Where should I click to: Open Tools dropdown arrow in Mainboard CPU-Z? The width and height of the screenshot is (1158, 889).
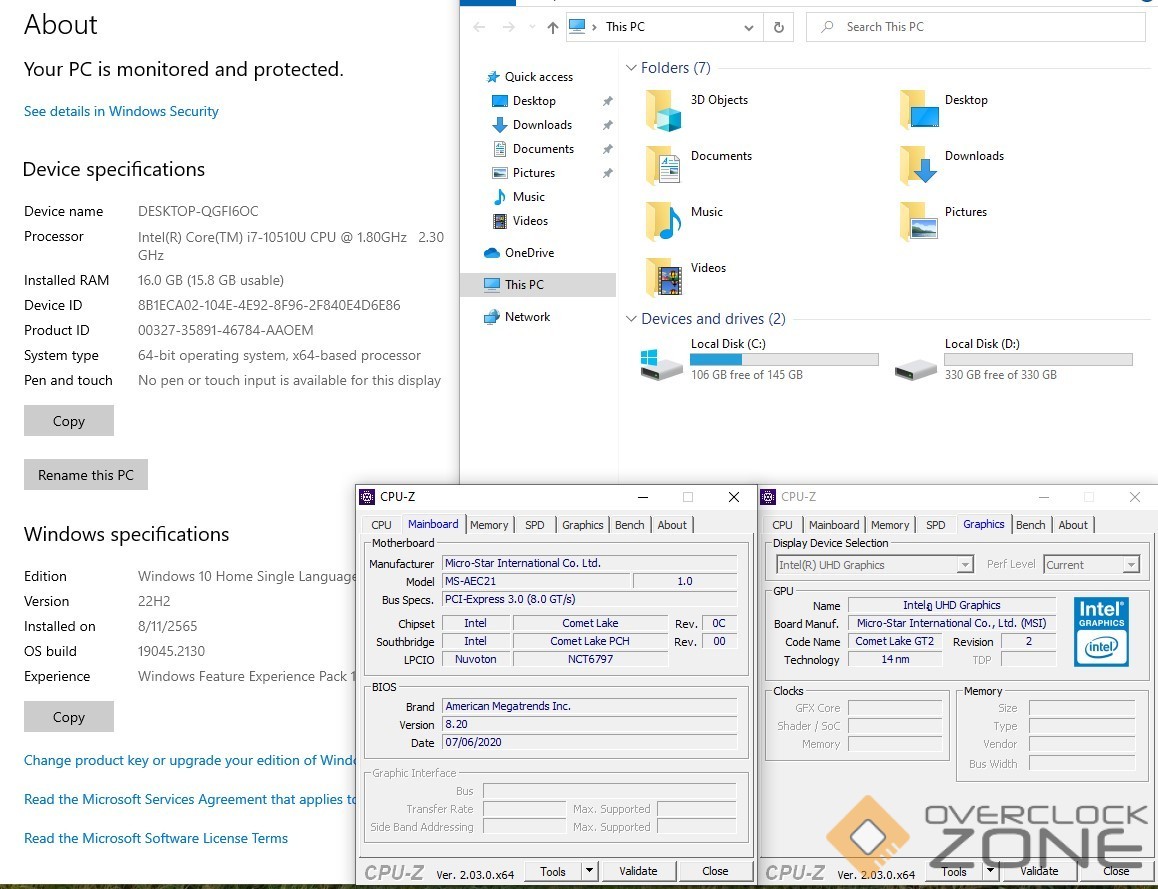589,871
